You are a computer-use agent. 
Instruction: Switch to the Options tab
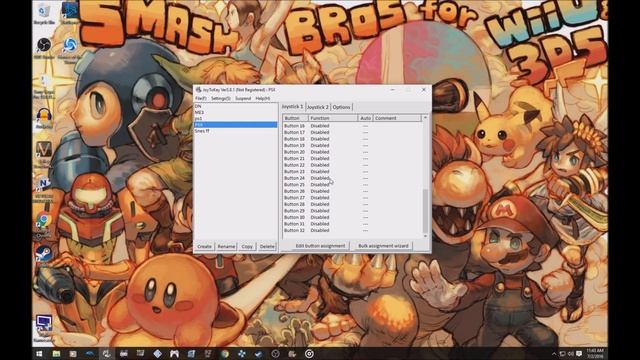[x=341, y=107]
